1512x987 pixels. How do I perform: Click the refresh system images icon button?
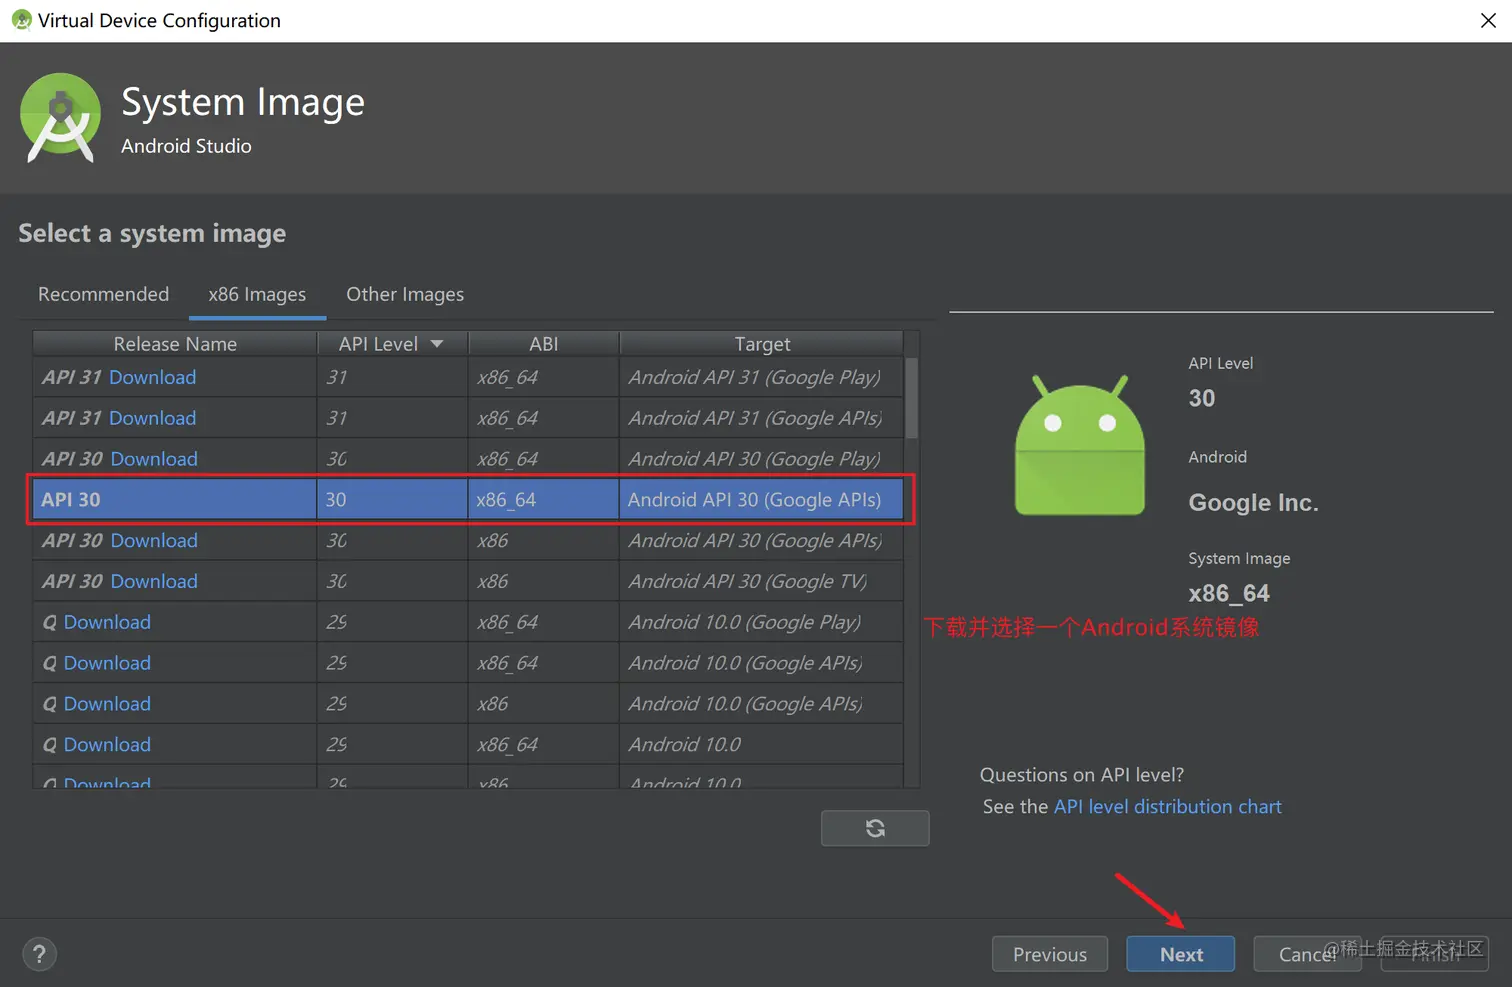(875, 828)
